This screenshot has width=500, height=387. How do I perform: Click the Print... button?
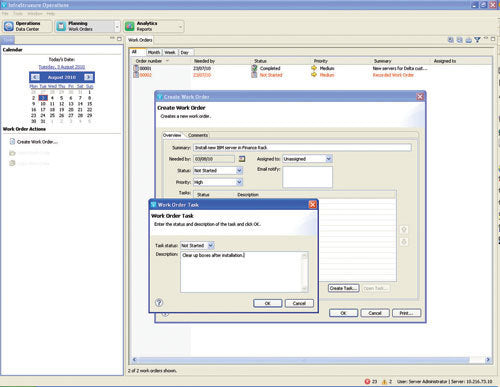pos(406,313)
